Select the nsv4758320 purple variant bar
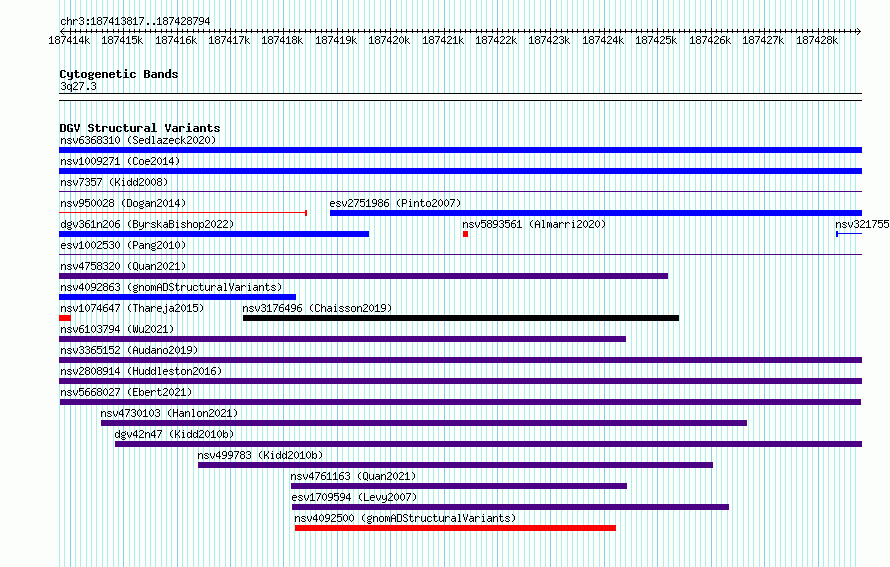Screen dimensions: 890x567 click(363, 276)
